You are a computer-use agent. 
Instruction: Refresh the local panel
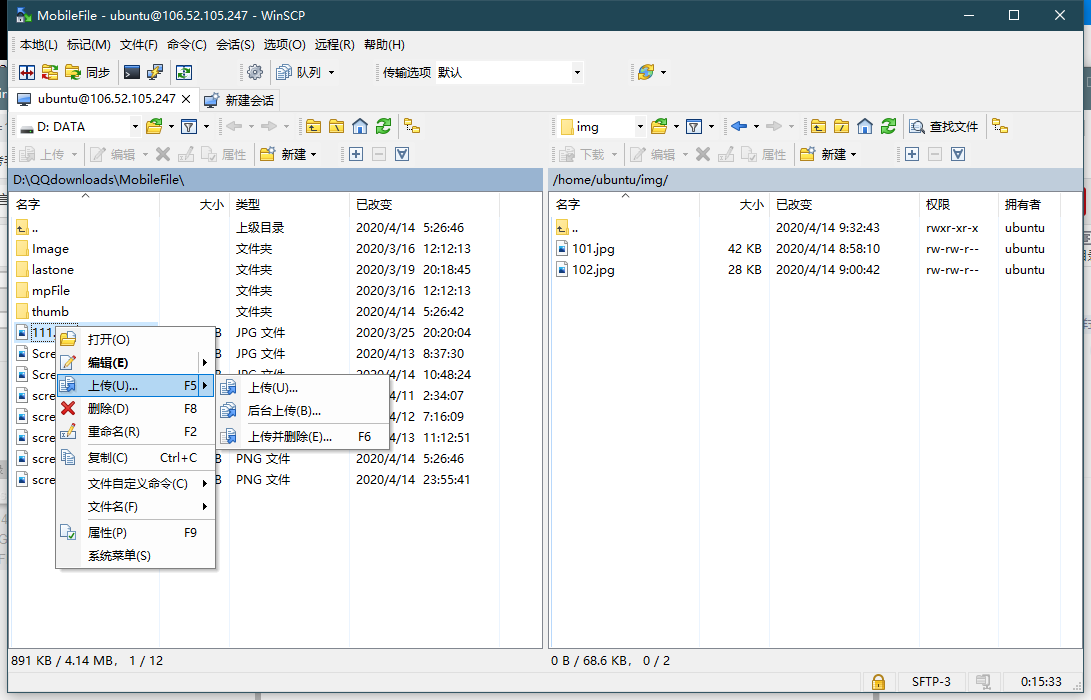(x=383, y=127)
